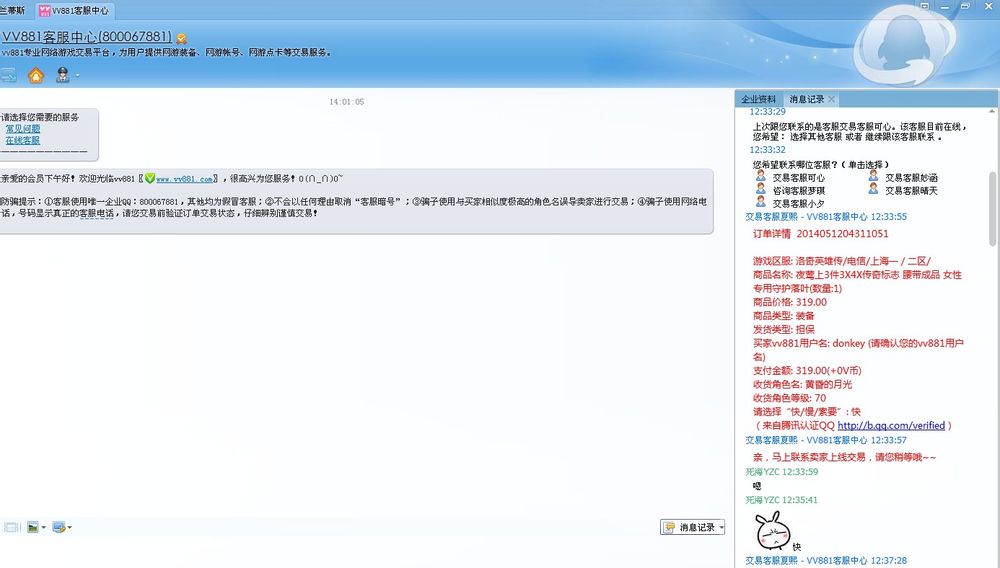Click the message history scrollbar thumb
The width and height of the screenshot is (1000, 568).
pyautogui.click(x=992, y=208)
